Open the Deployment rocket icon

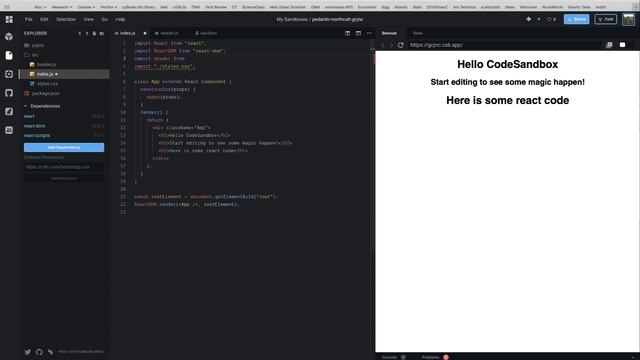tap(9, 111)
